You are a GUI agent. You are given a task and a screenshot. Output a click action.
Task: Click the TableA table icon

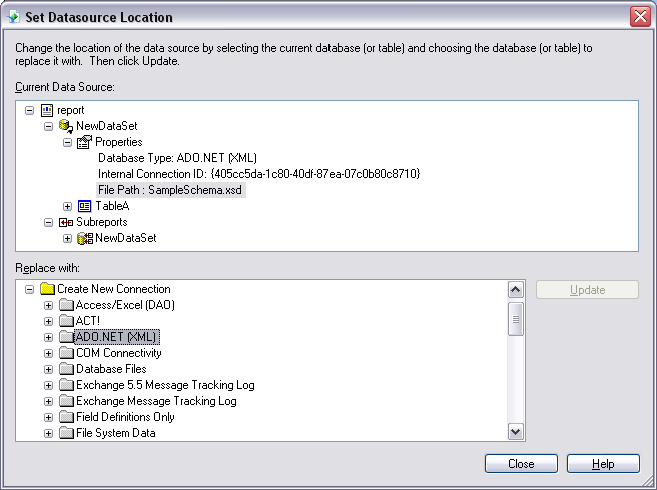(x=85, y=206)
